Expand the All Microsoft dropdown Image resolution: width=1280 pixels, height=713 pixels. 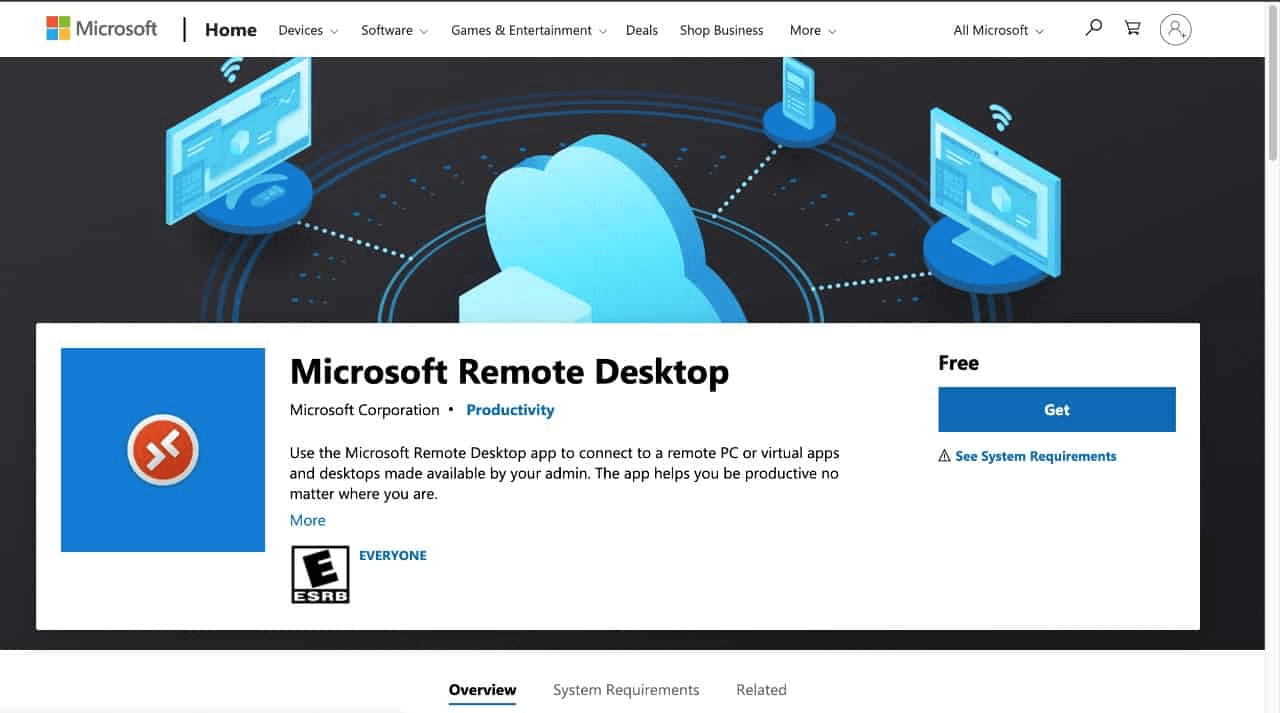996,30
